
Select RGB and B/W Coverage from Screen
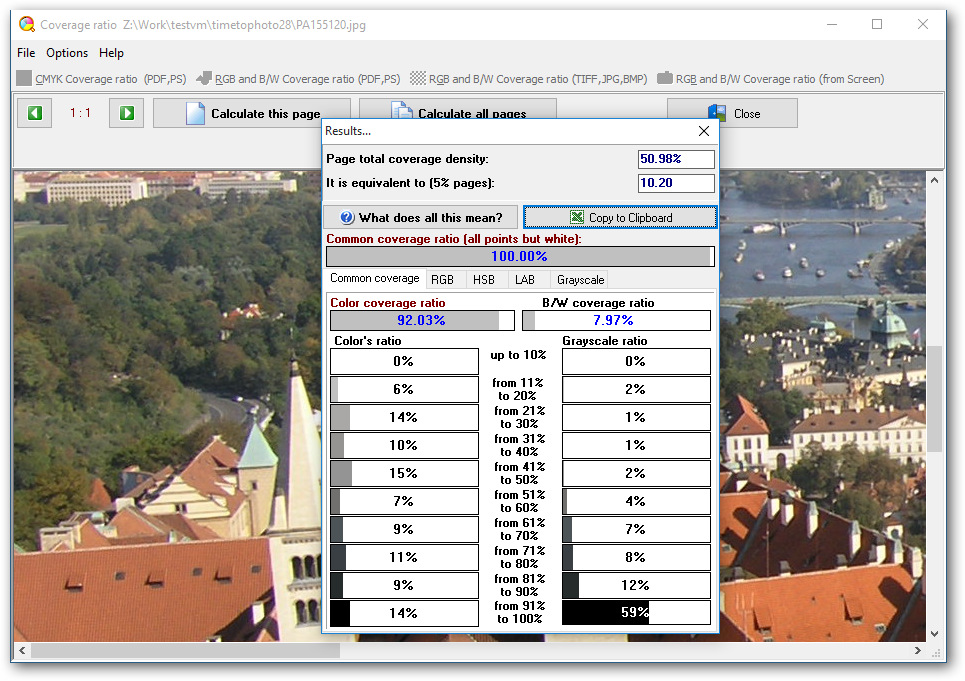770,79
